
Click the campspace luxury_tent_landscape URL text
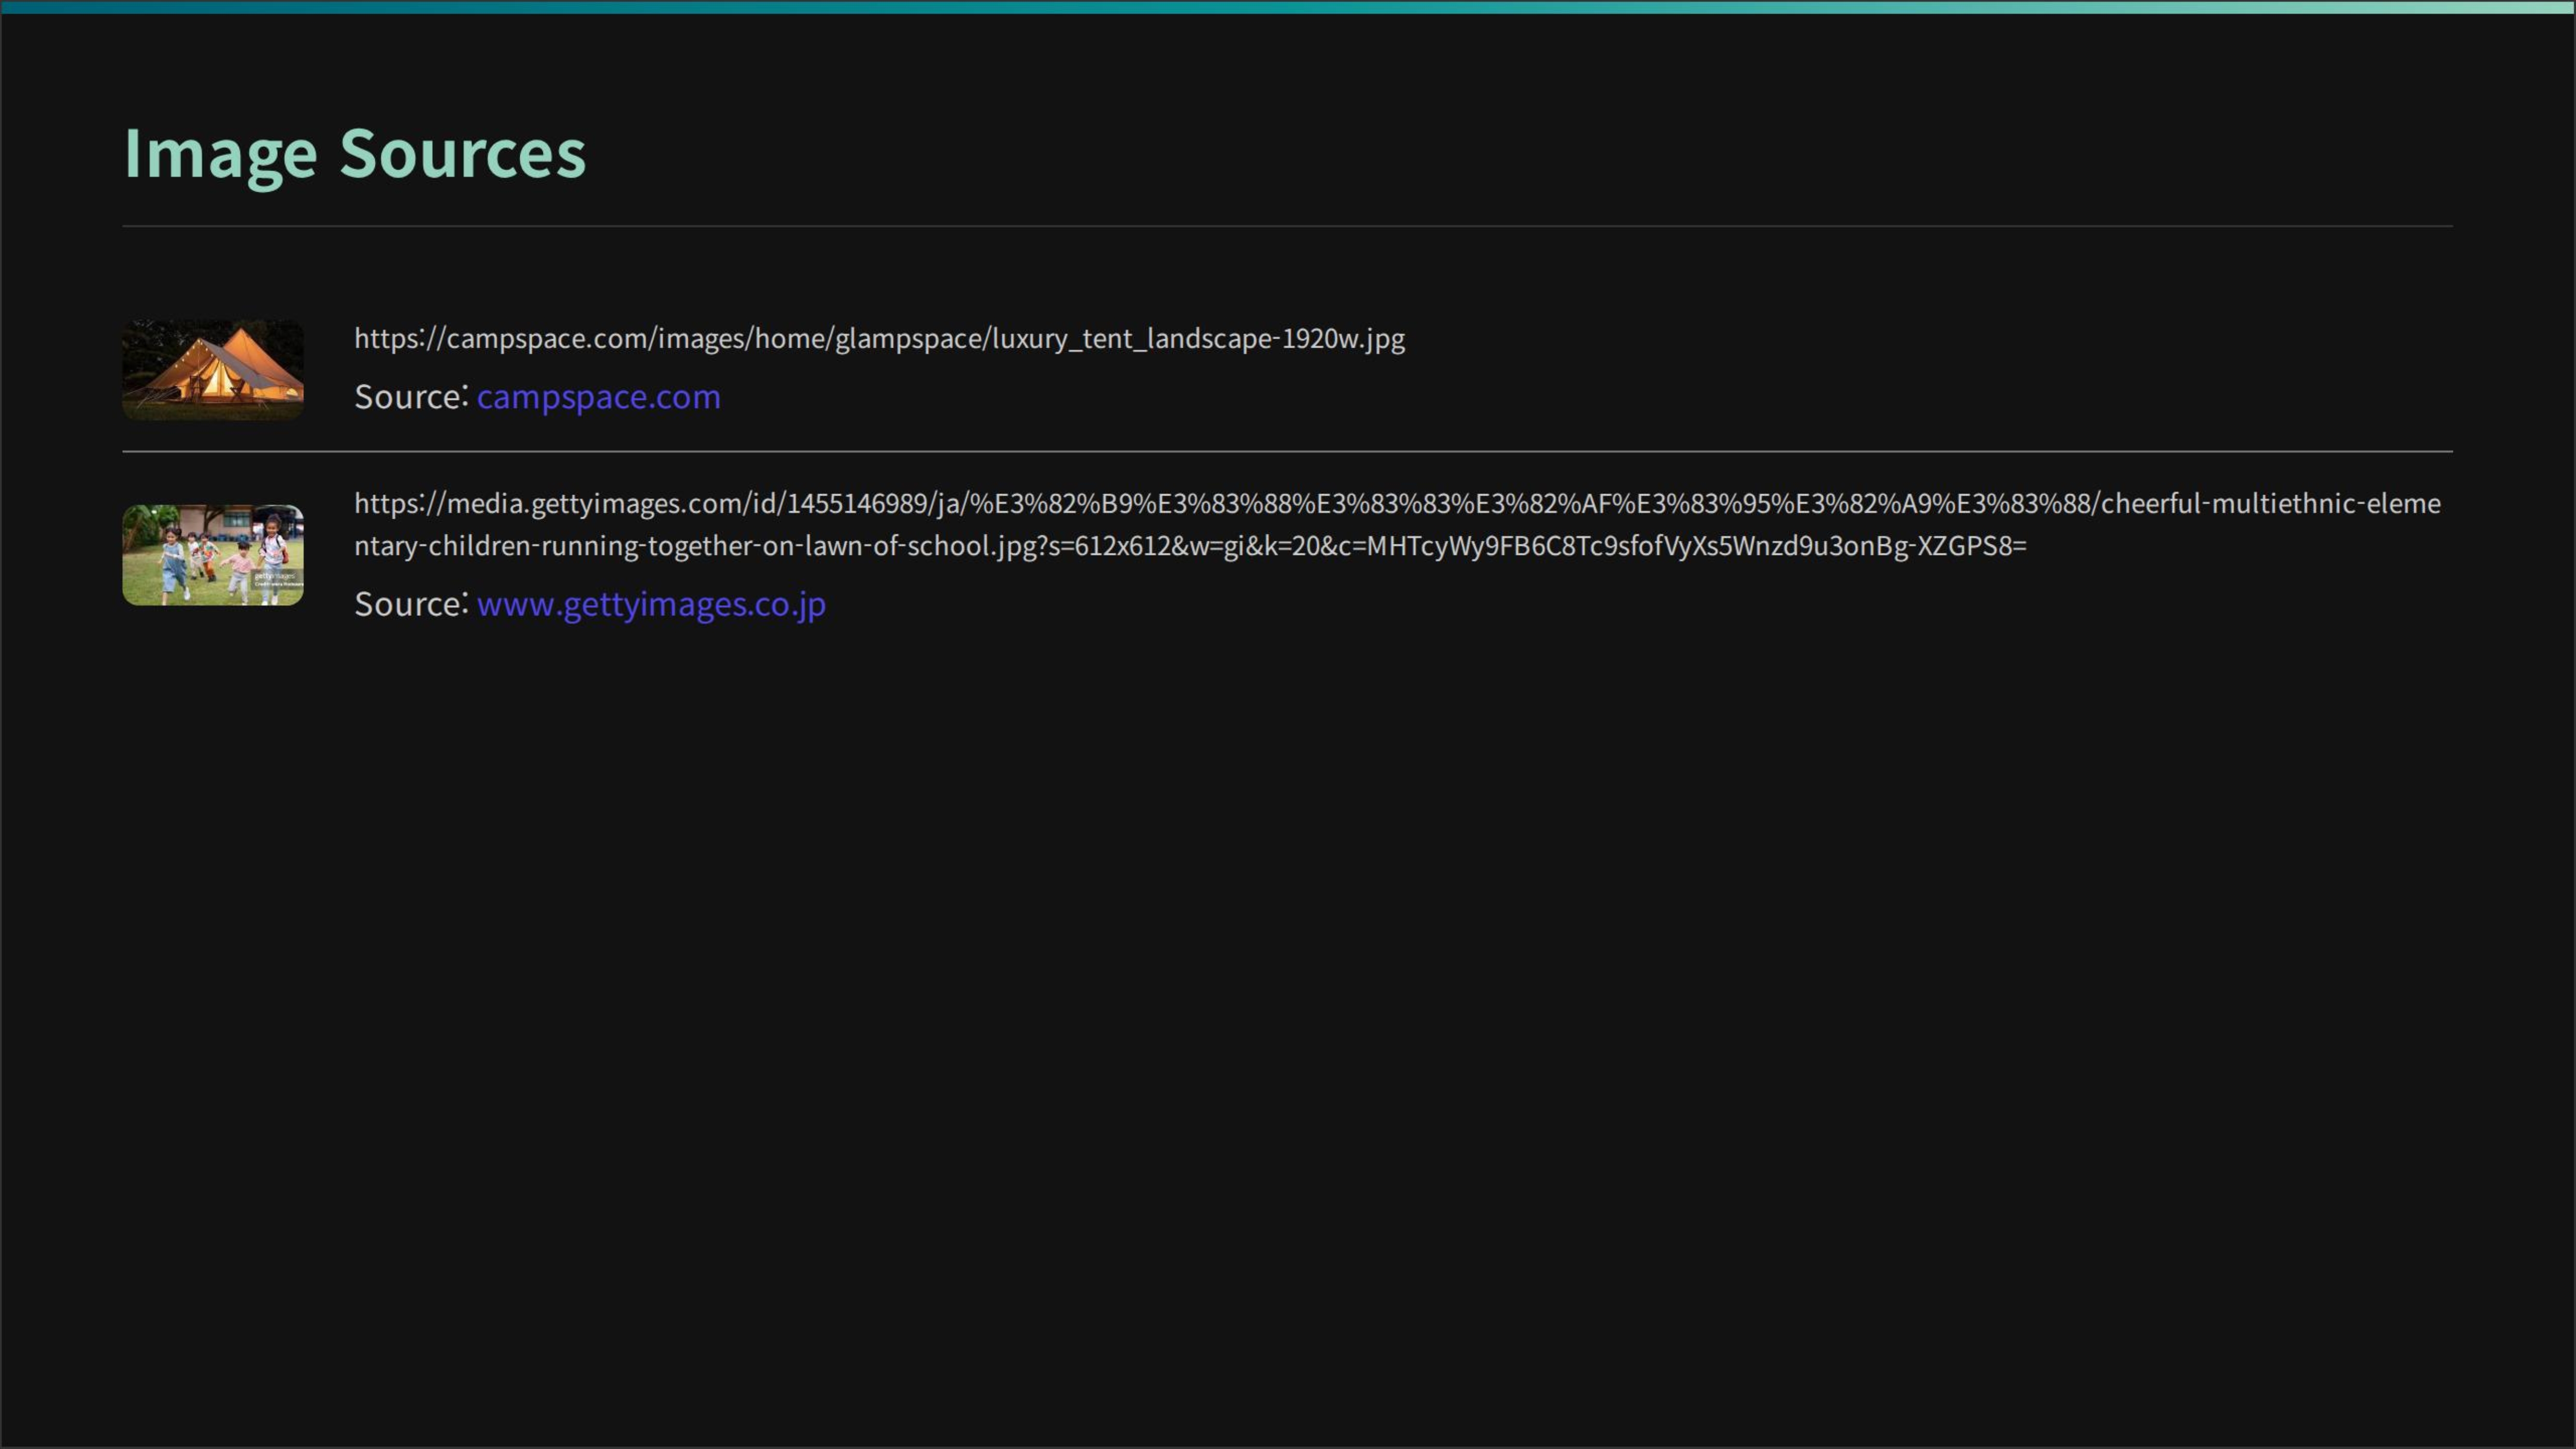point(878,339)
